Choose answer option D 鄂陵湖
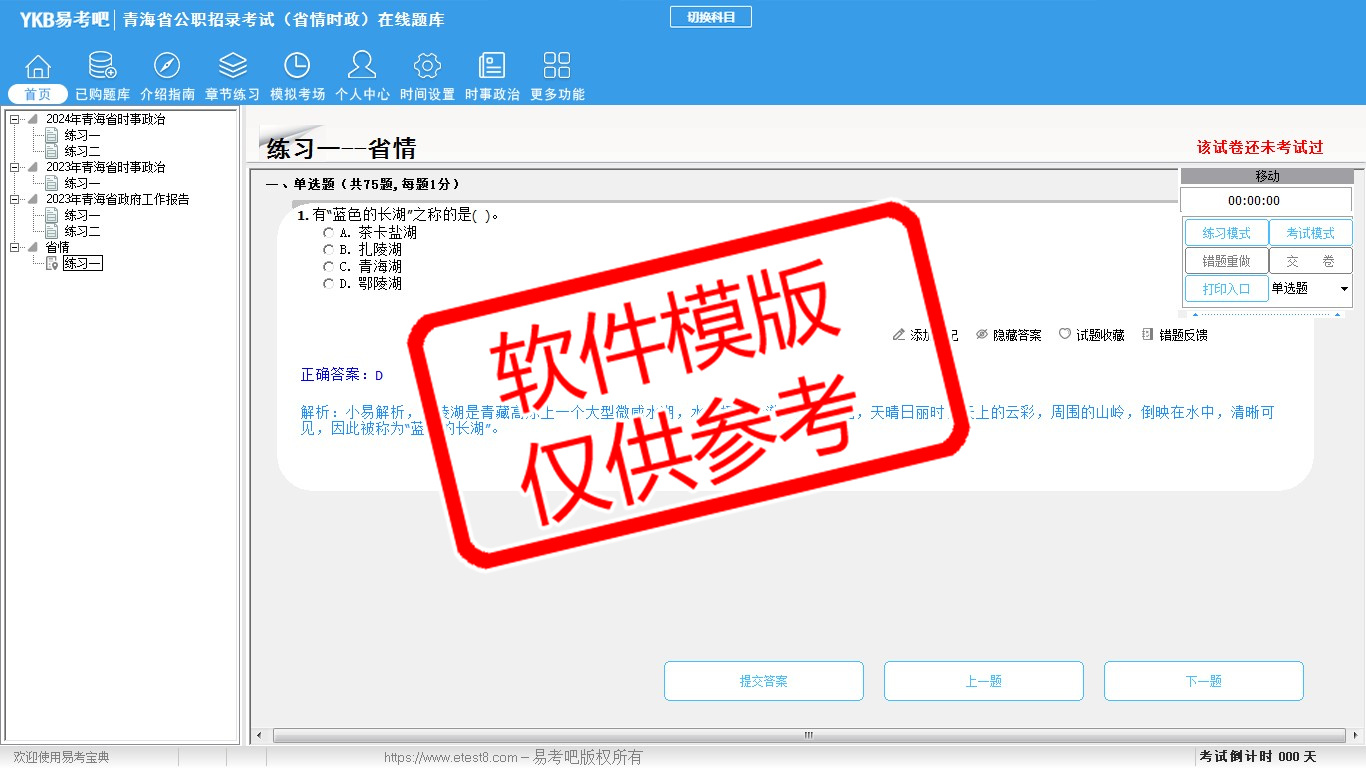The width and height of the screenshot is (1366, 768). click(x=329, y=284)
